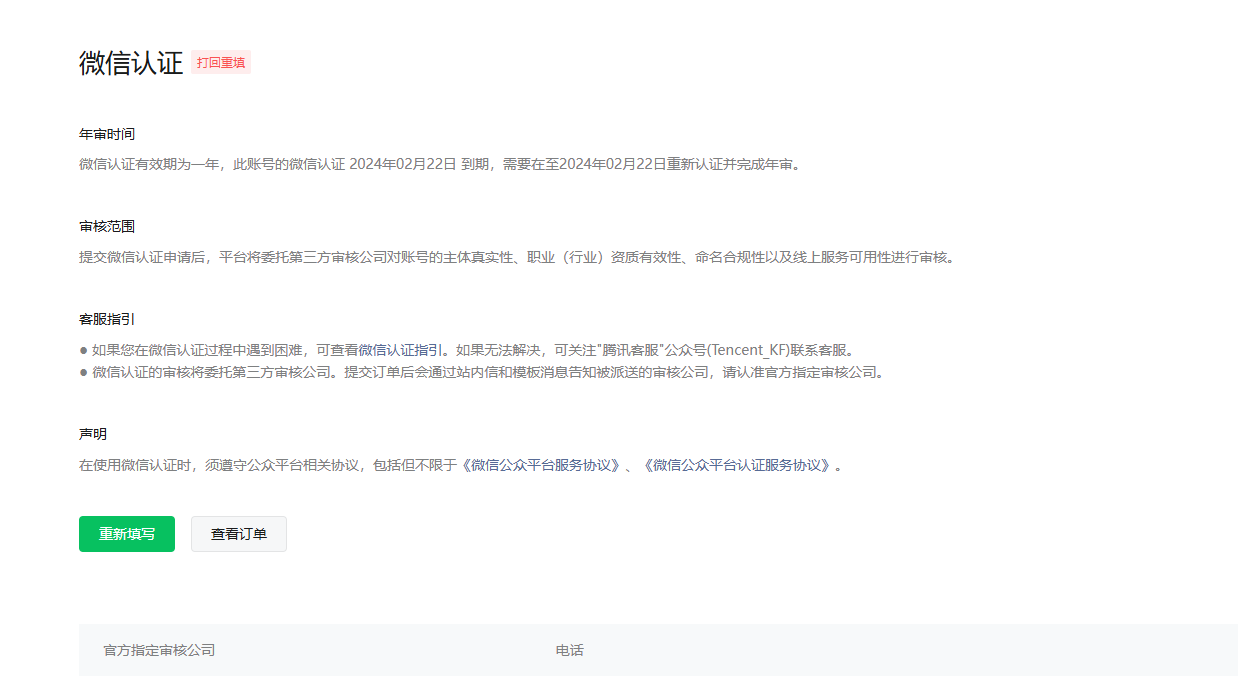This screenshot has height=676, width=1238.
Task: Open 《微信公众平台服务协议》 link
Action: coord(541,465)
